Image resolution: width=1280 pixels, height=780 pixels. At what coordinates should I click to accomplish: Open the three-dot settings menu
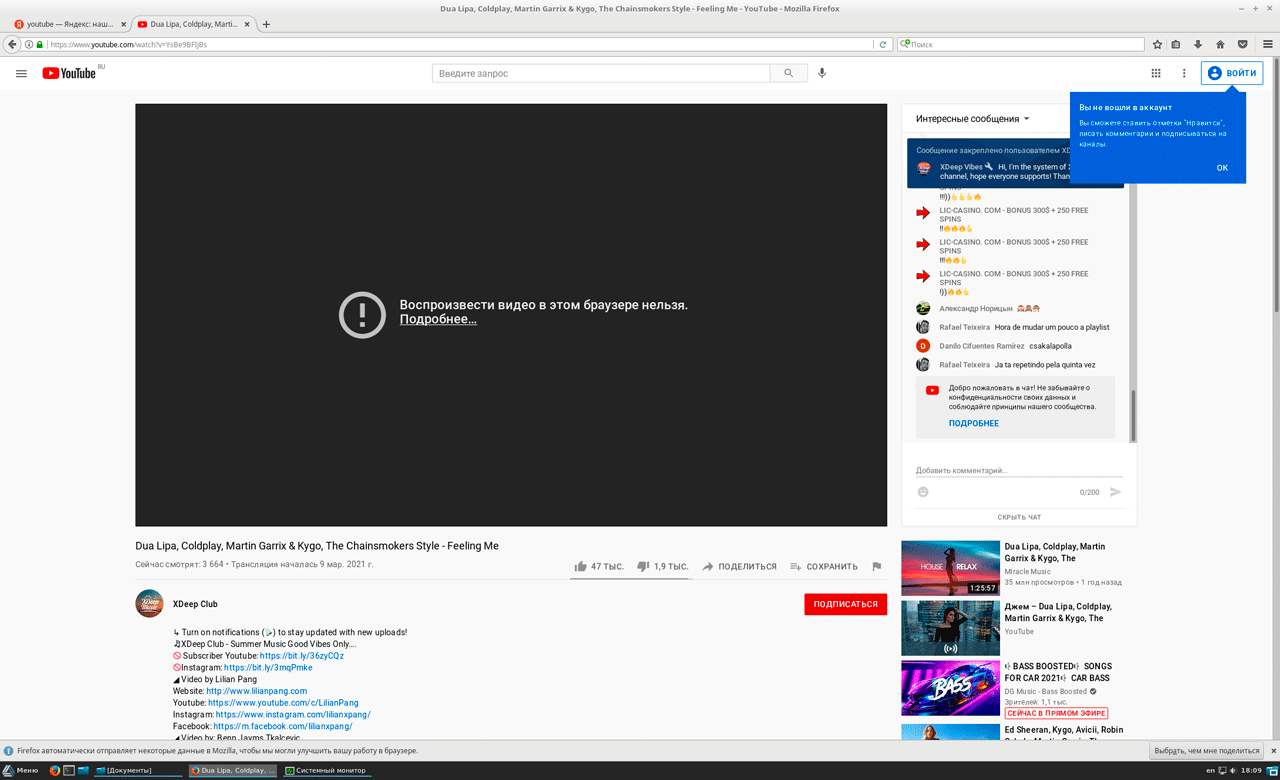pyautogui.click(x=1184, y=73)
